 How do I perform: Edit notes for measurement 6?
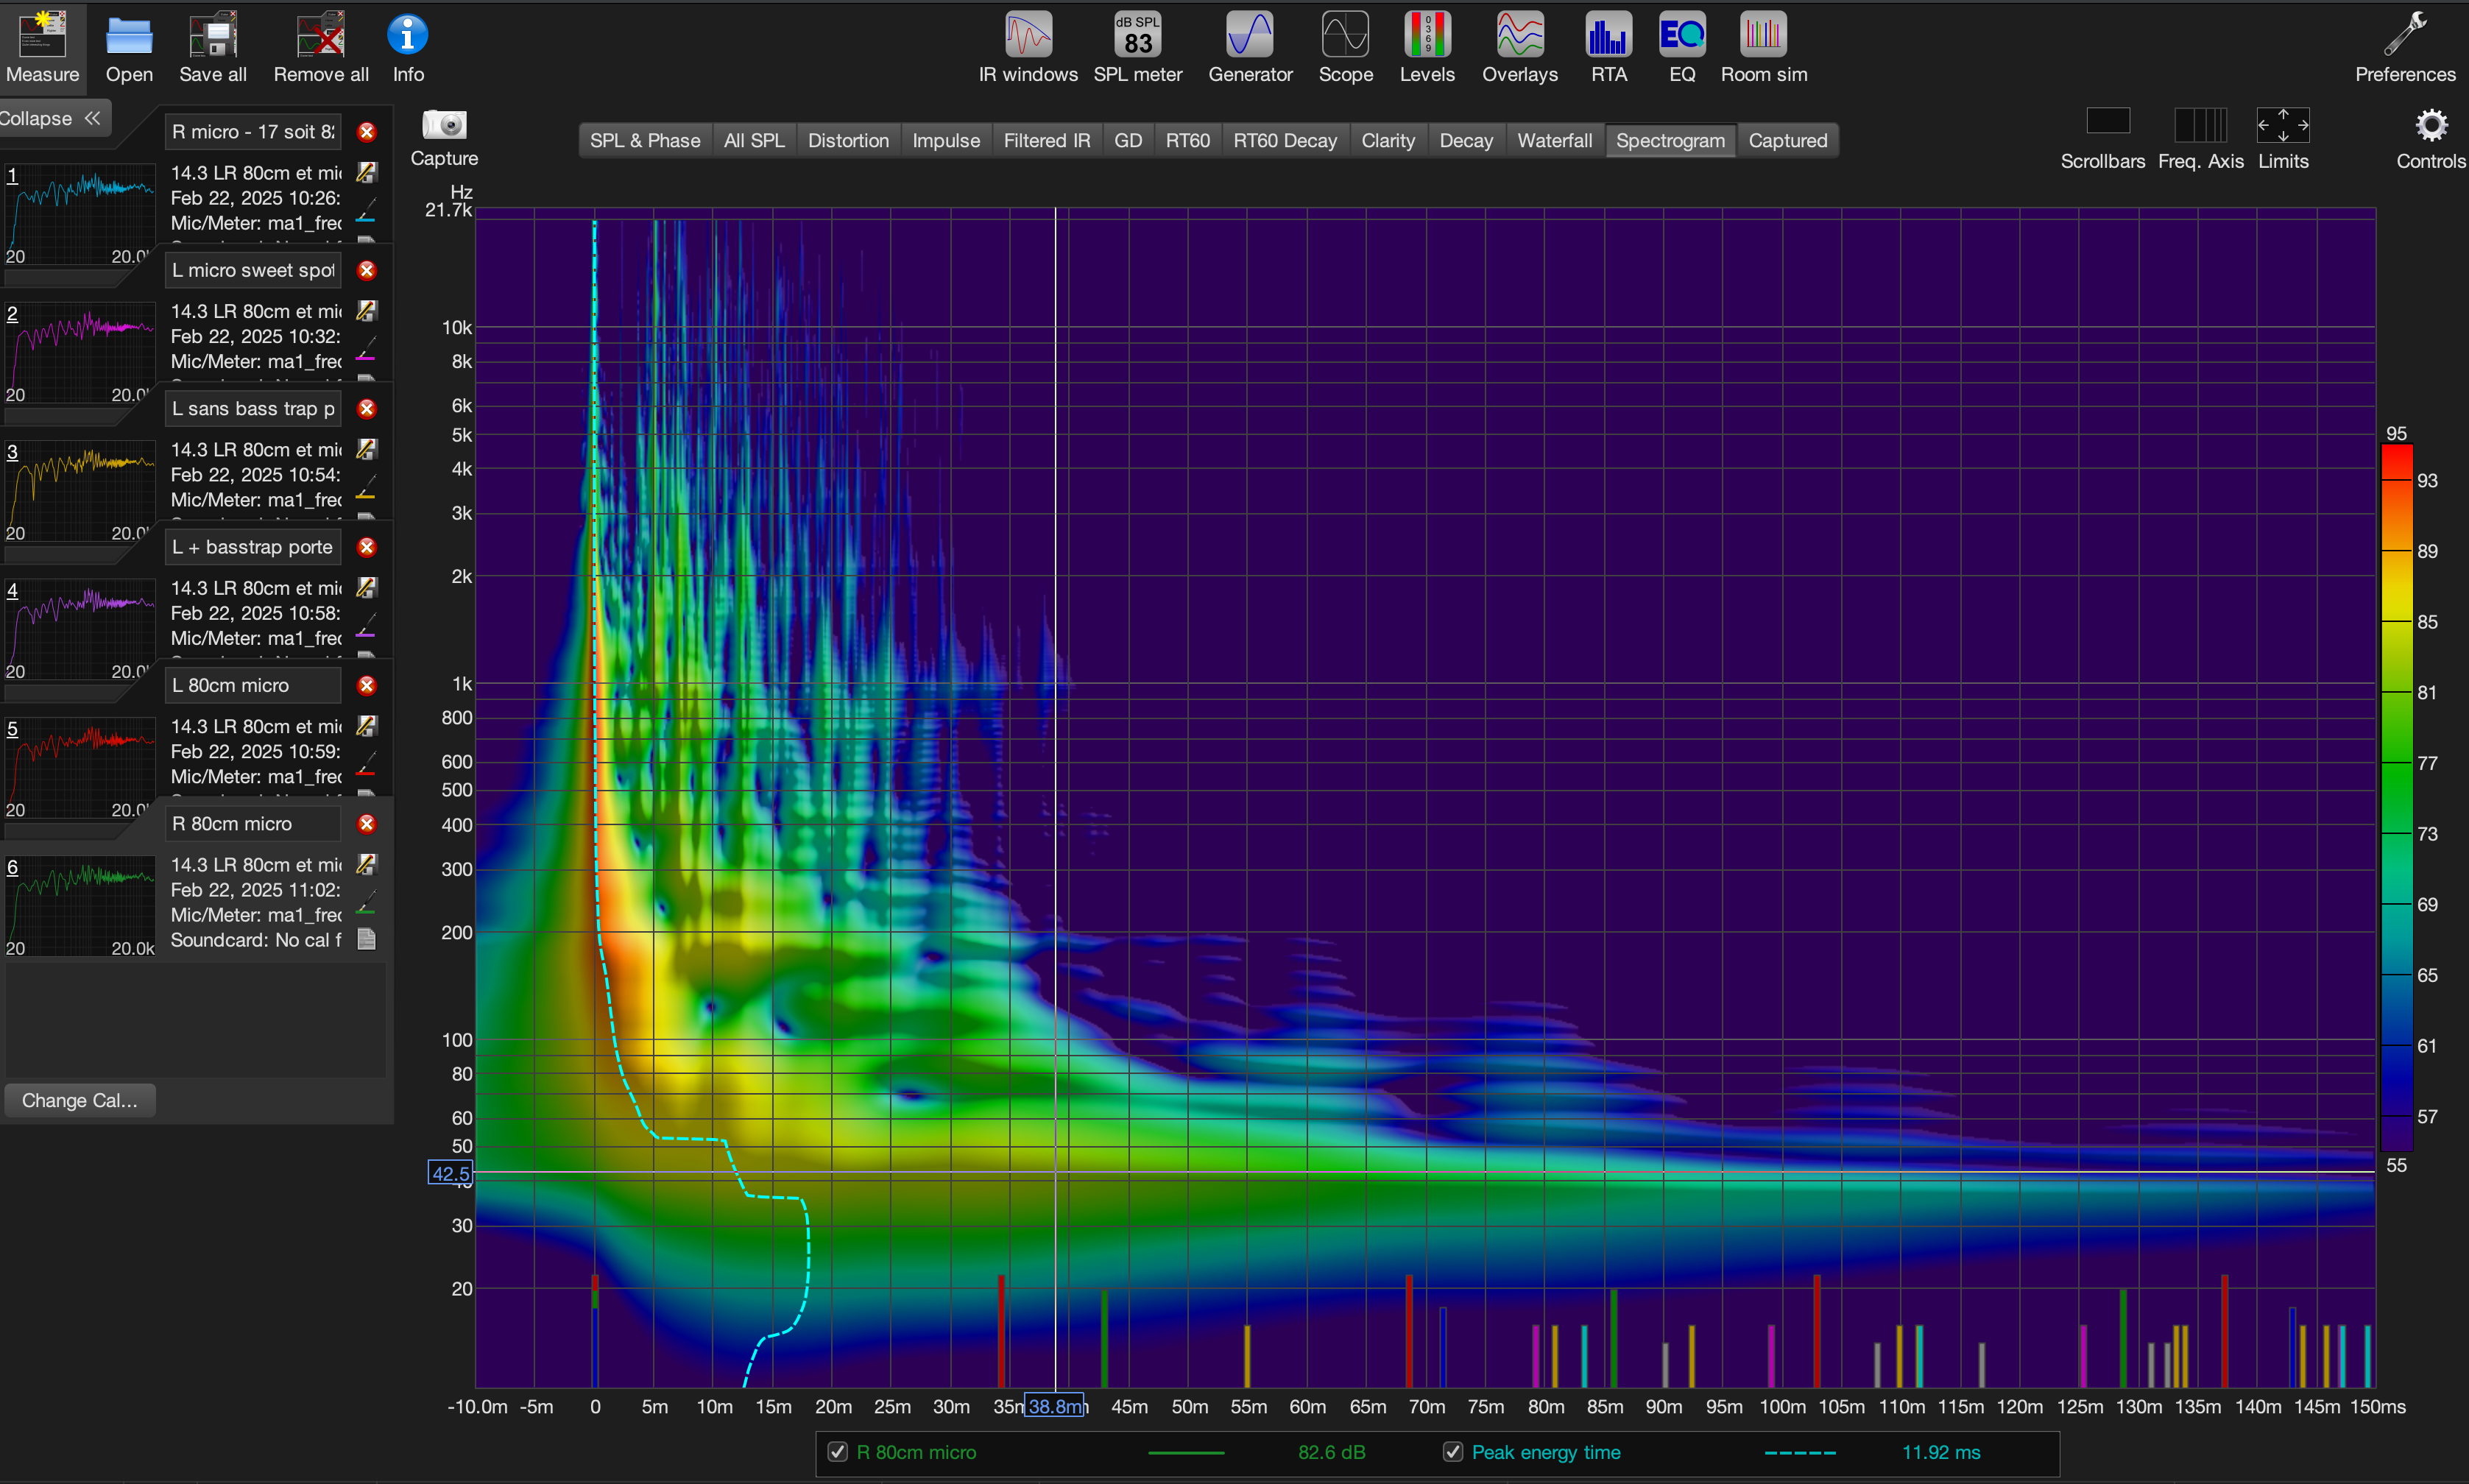367,864
